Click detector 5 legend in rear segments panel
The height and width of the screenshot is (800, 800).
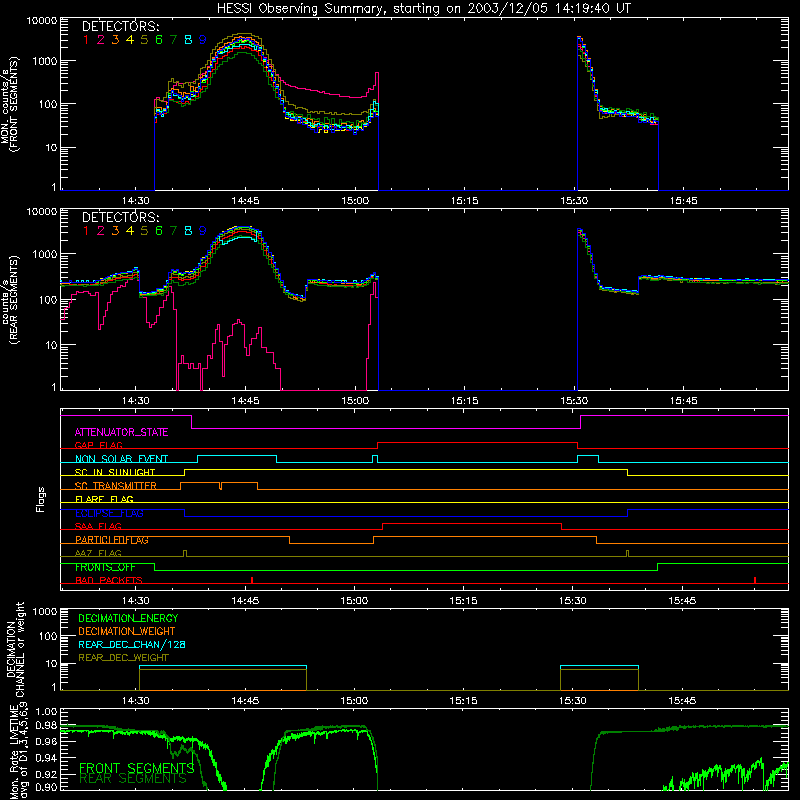point(144,231)
